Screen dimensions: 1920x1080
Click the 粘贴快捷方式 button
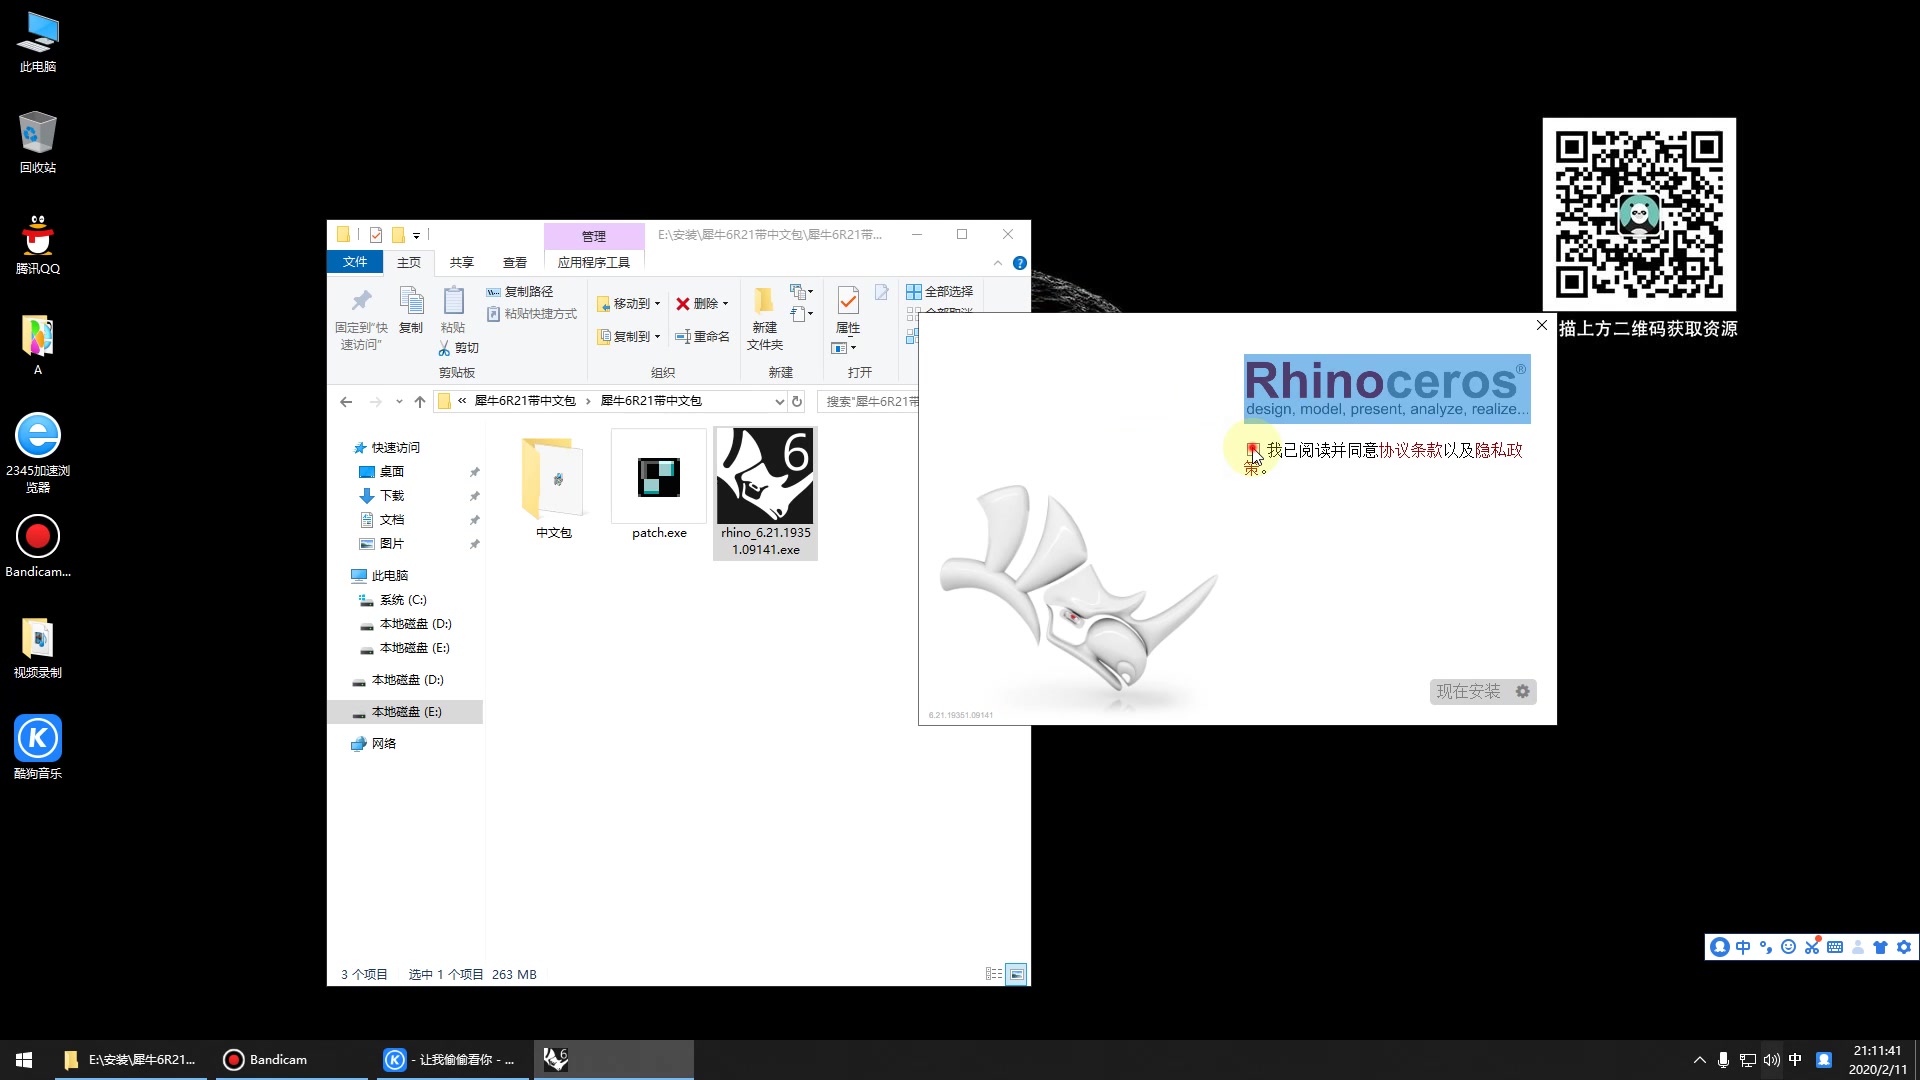tap(532, 314)
